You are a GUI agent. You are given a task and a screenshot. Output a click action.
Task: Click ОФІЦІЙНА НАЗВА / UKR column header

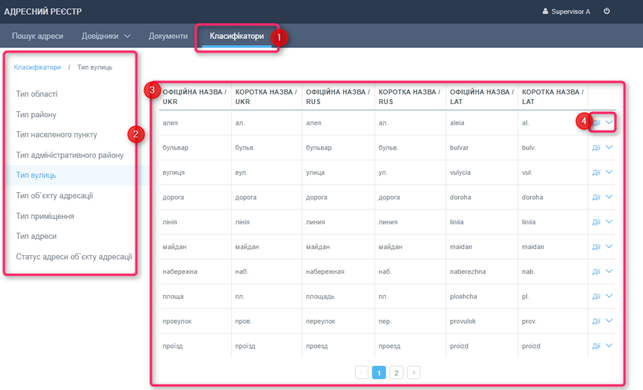[195, 97]
